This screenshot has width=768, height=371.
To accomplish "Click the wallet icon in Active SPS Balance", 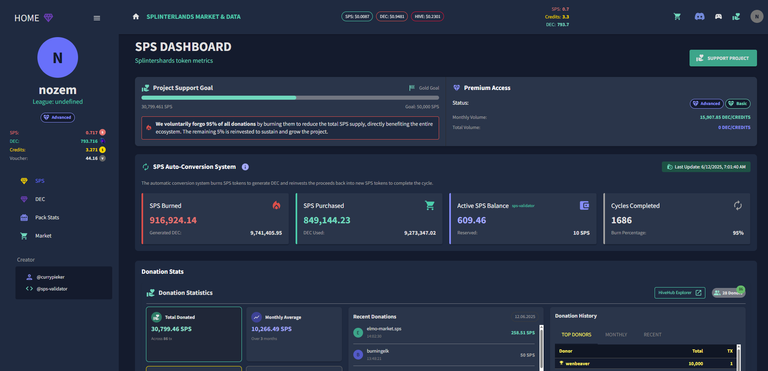I will pos(584,206).
